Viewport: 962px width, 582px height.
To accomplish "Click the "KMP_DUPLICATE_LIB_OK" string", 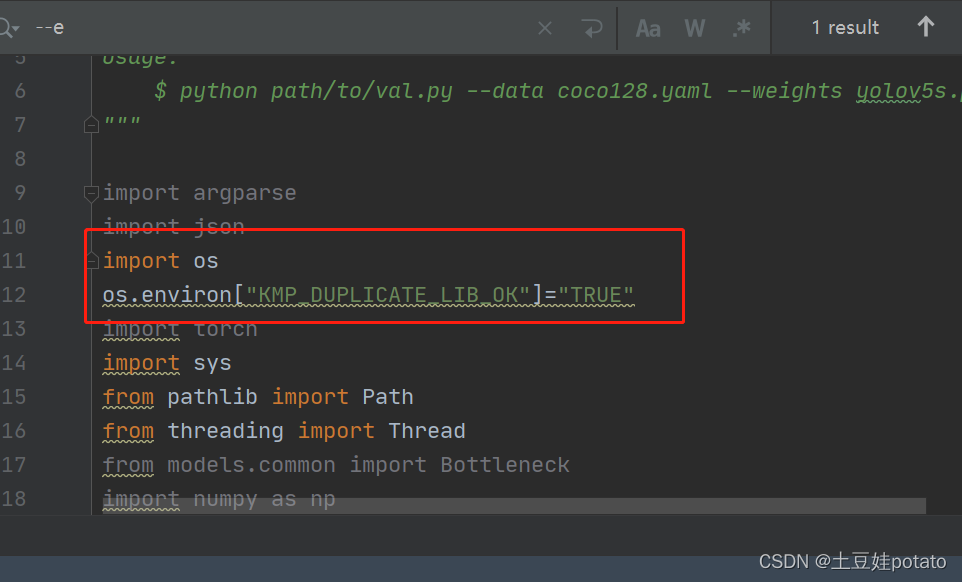I will (x=387, y=296).
